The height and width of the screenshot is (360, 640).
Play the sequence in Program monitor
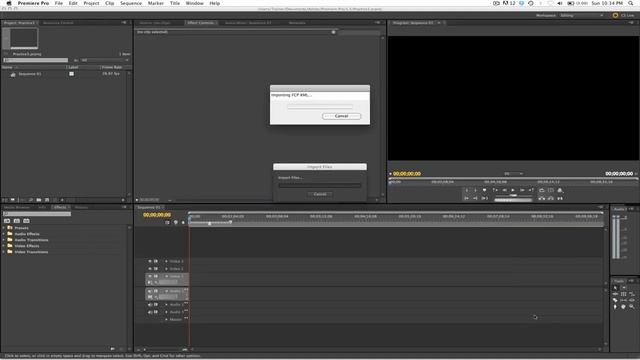(x=513, y=190)
